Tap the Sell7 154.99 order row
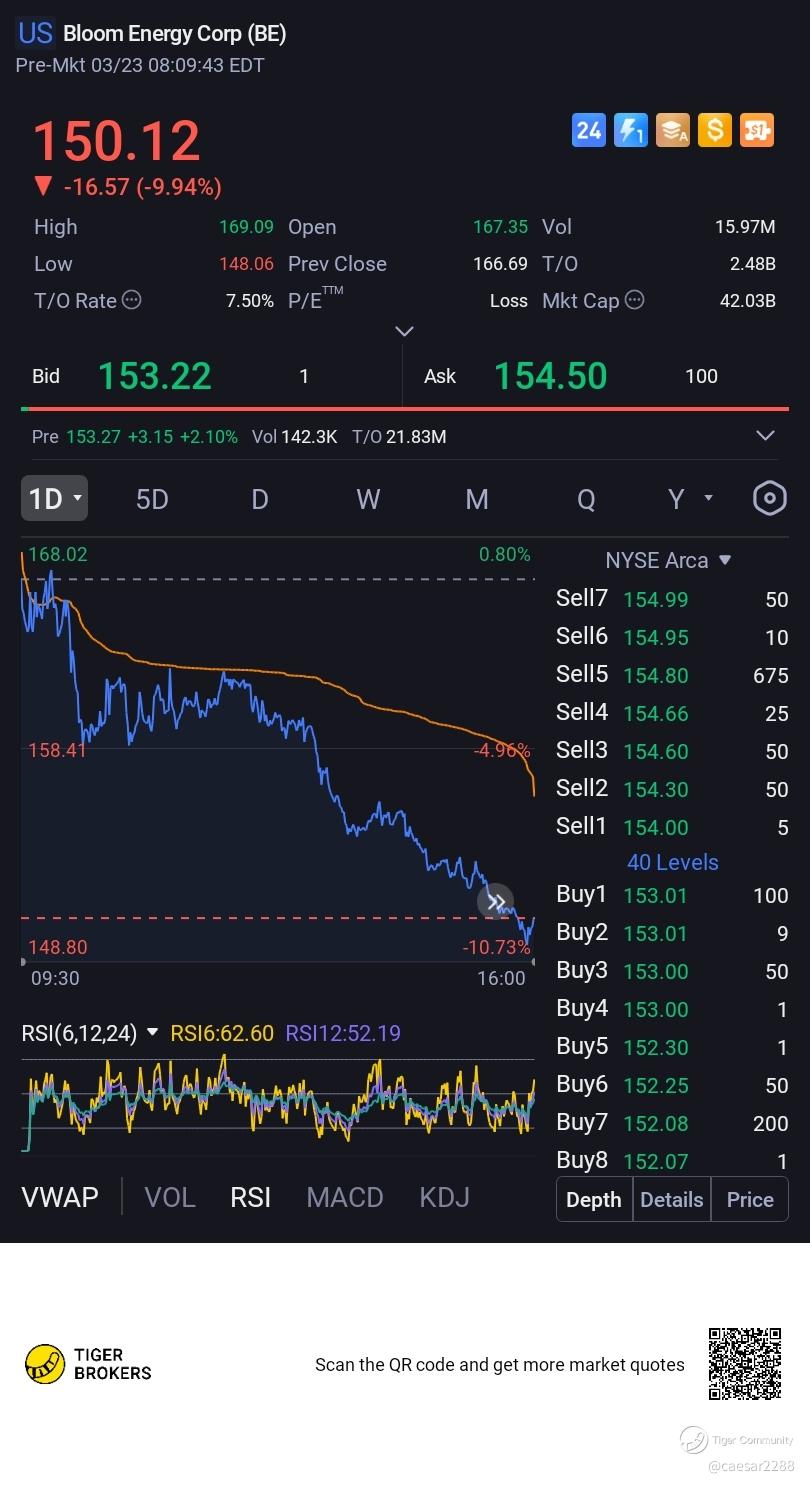Screen dimensions: 810x1485 [x=672, y=599]
